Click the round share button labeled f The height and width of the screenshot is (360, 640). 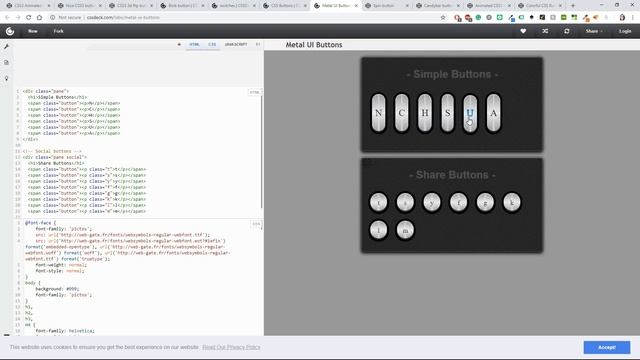458,202
